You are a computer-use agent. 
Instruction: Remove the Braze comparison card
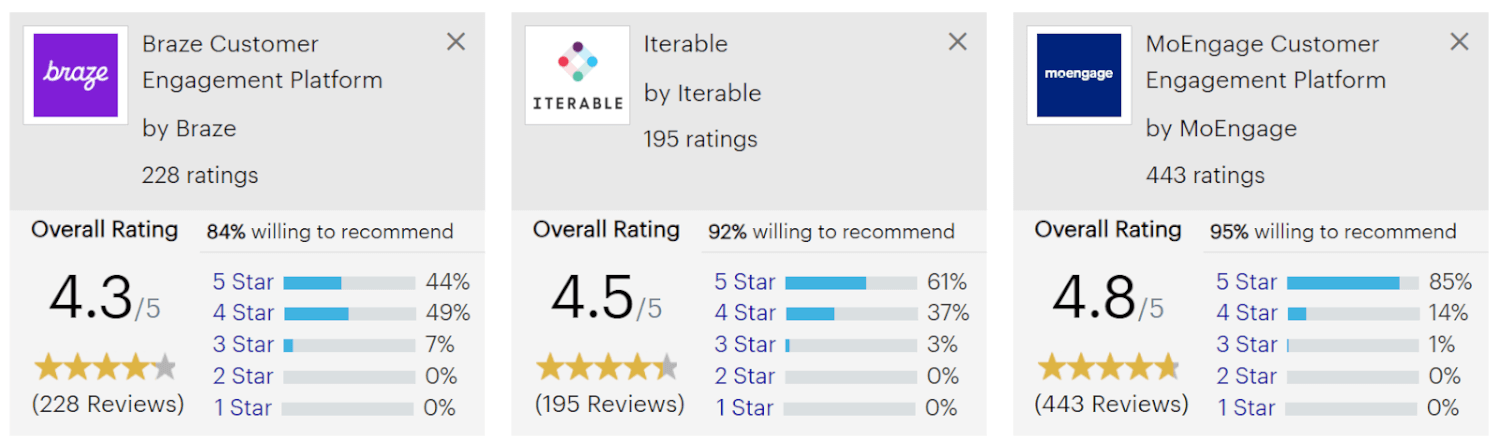tap(456, 42)
